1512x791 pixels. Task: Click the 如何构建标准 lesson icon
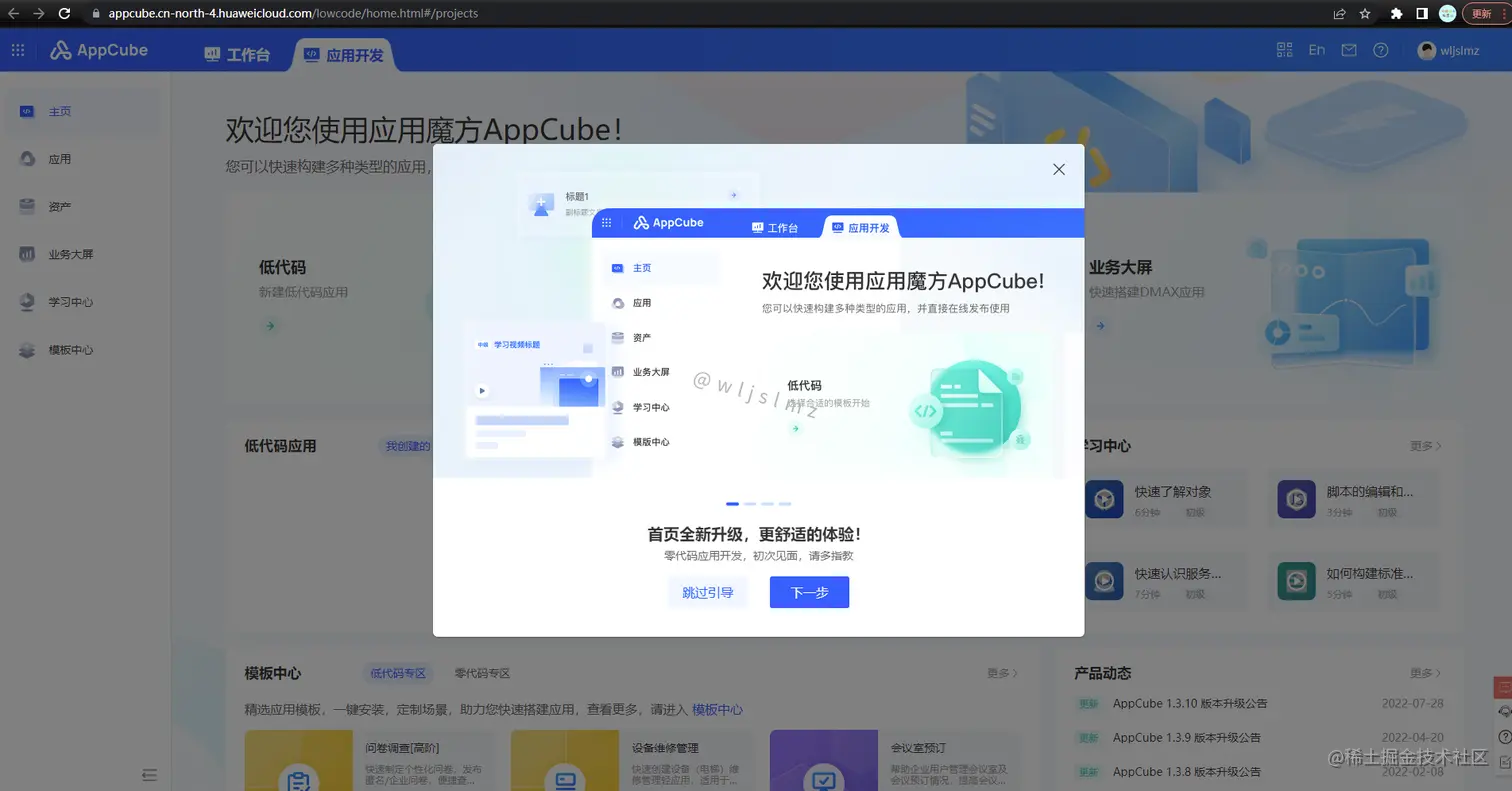point(1296,581)
